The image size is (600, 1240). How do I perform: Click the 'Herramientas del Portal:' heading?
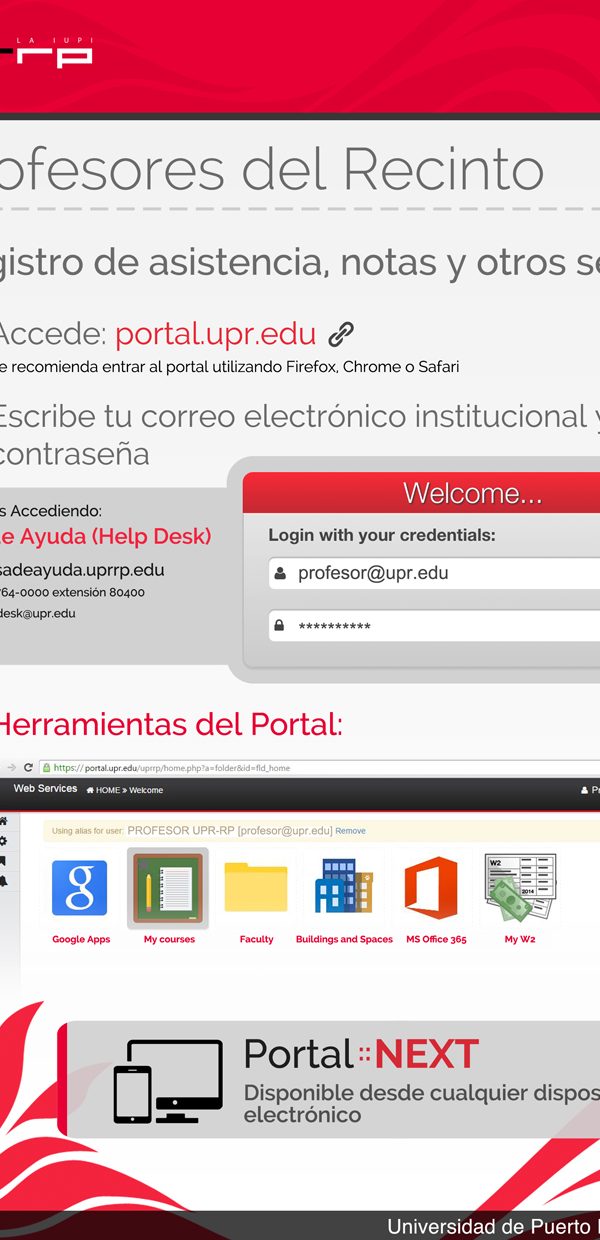tap(171, 723)
